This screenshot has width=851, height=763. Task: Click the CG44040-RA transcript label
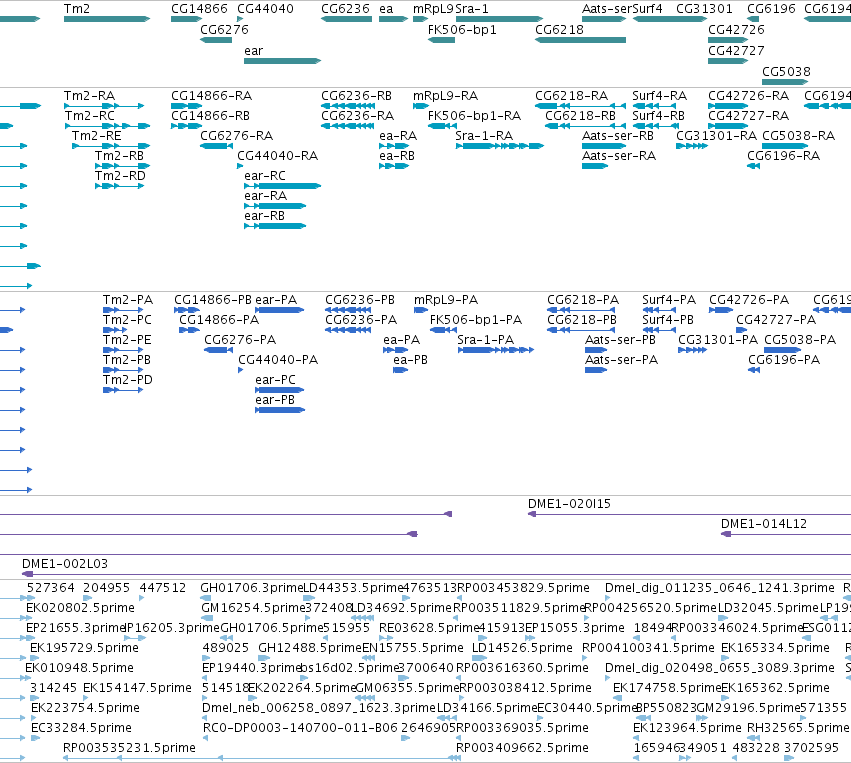pyautogui.click(x=277, y=156)
